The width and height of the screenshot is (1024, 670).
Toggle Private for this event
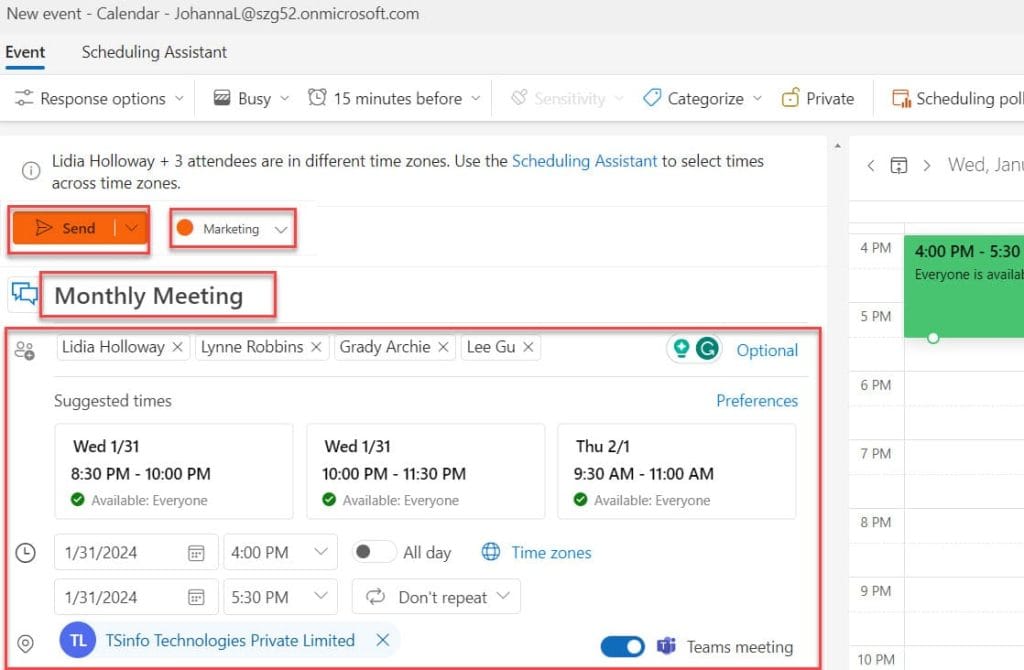click(818, 98)
